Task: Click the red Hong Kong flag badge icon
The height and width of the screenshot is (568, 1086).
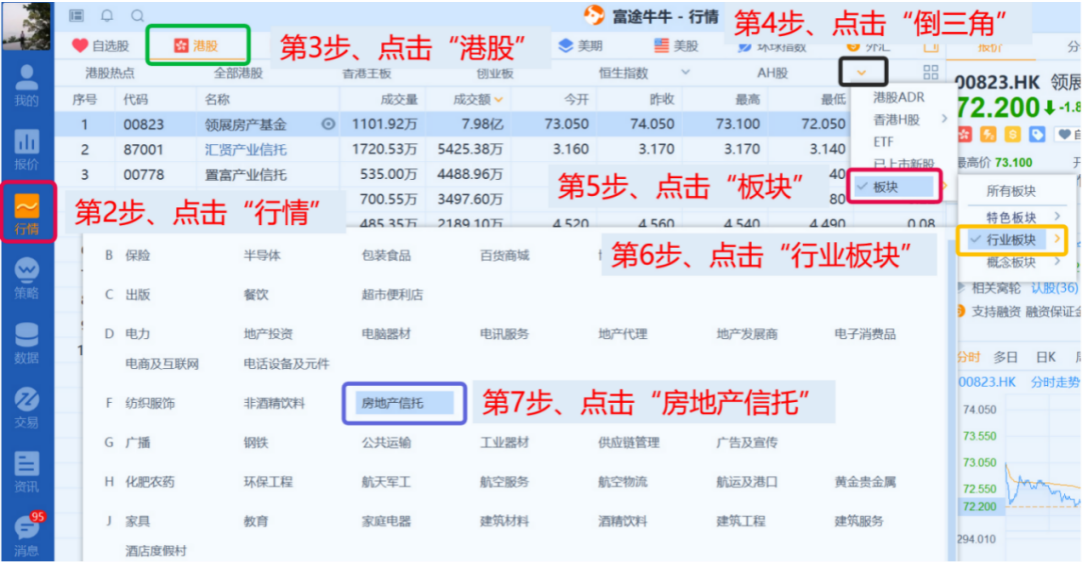Action: click(x=964, y=134)
